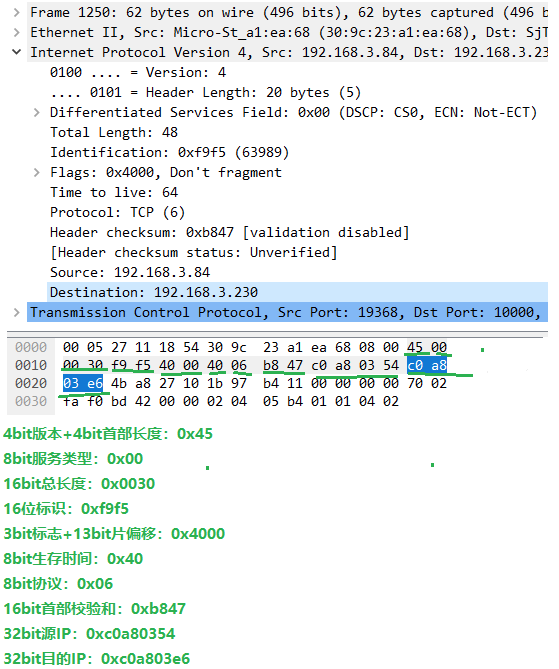Expand the Frame 1250 tree row

tap(17, 12)
